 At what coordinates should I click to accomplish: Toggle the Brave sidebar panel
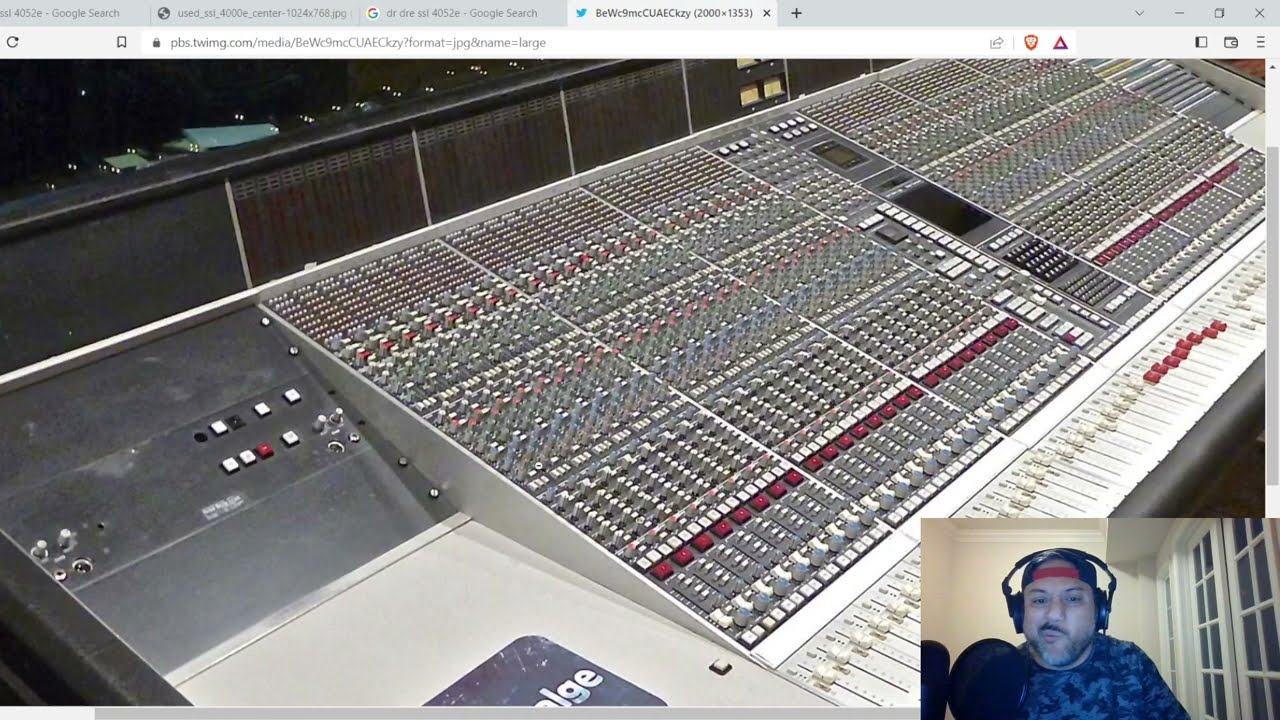(1200, 42)
